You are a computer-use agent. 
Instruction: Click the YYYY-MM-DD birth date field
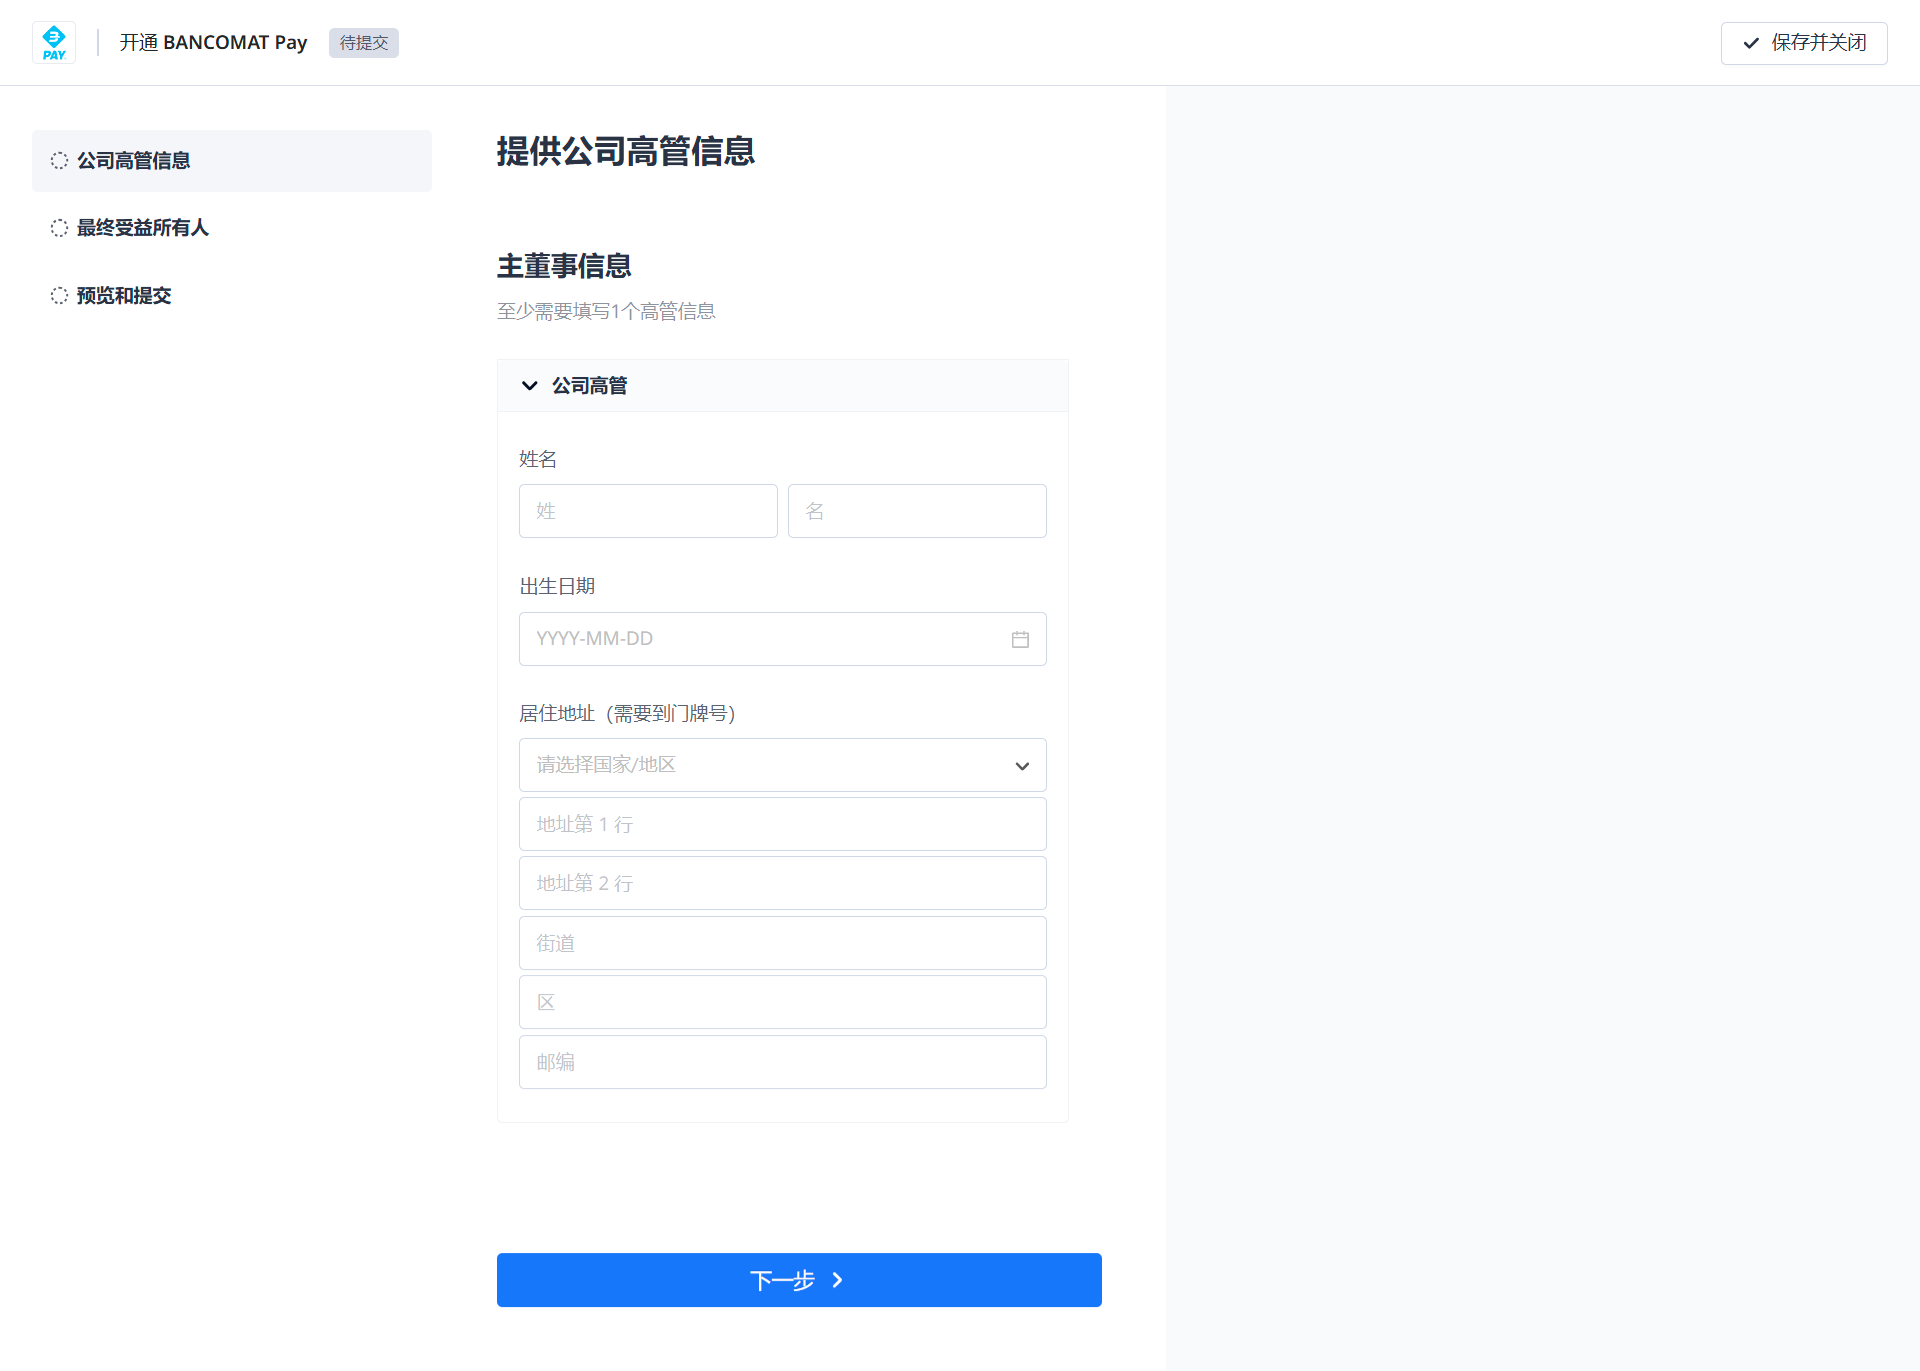[782, 639]
